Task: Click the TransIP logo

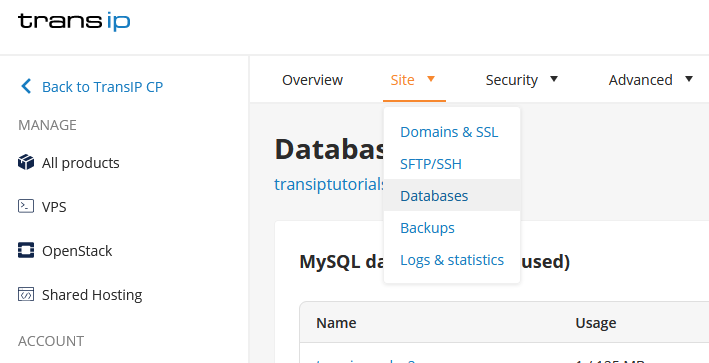Action: point(74,22)
